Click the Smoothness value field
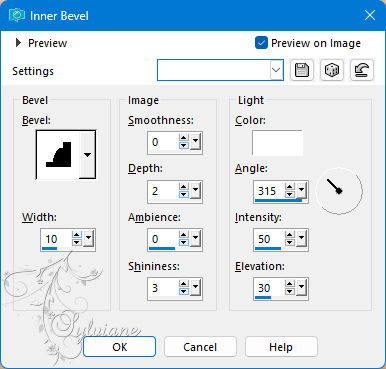This screenshot has width=386, height=369. pyautogui.click(x=163, y=142)
